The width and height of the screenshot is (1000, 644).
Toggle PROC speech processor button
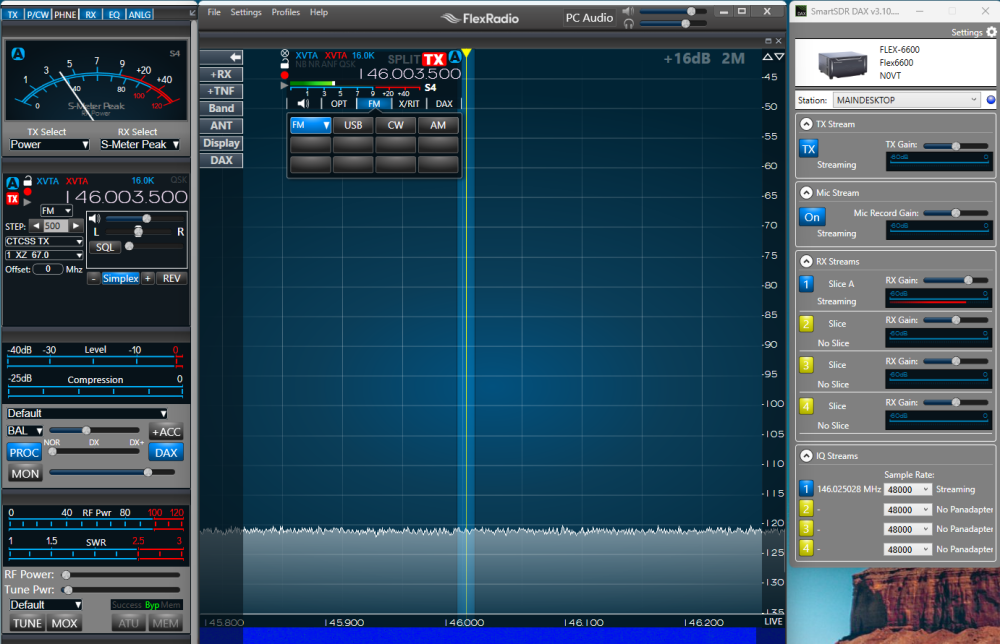click(x=24, y=453)
